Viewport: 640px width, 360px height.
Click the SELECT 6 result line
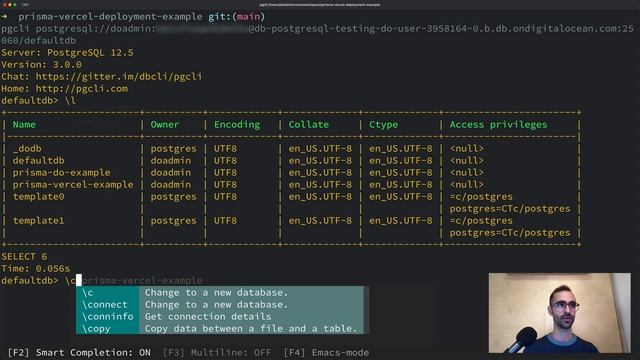[x=24, y=256]
